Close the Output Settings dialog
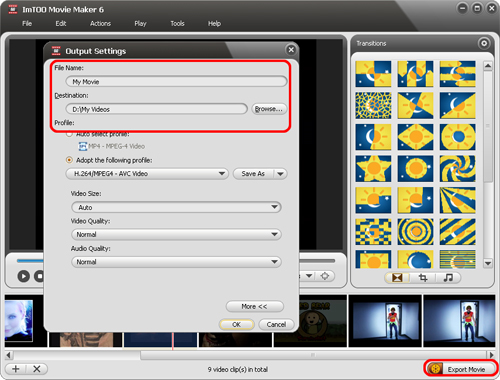This screenshot has width=500, height=380. pos(291,50)
